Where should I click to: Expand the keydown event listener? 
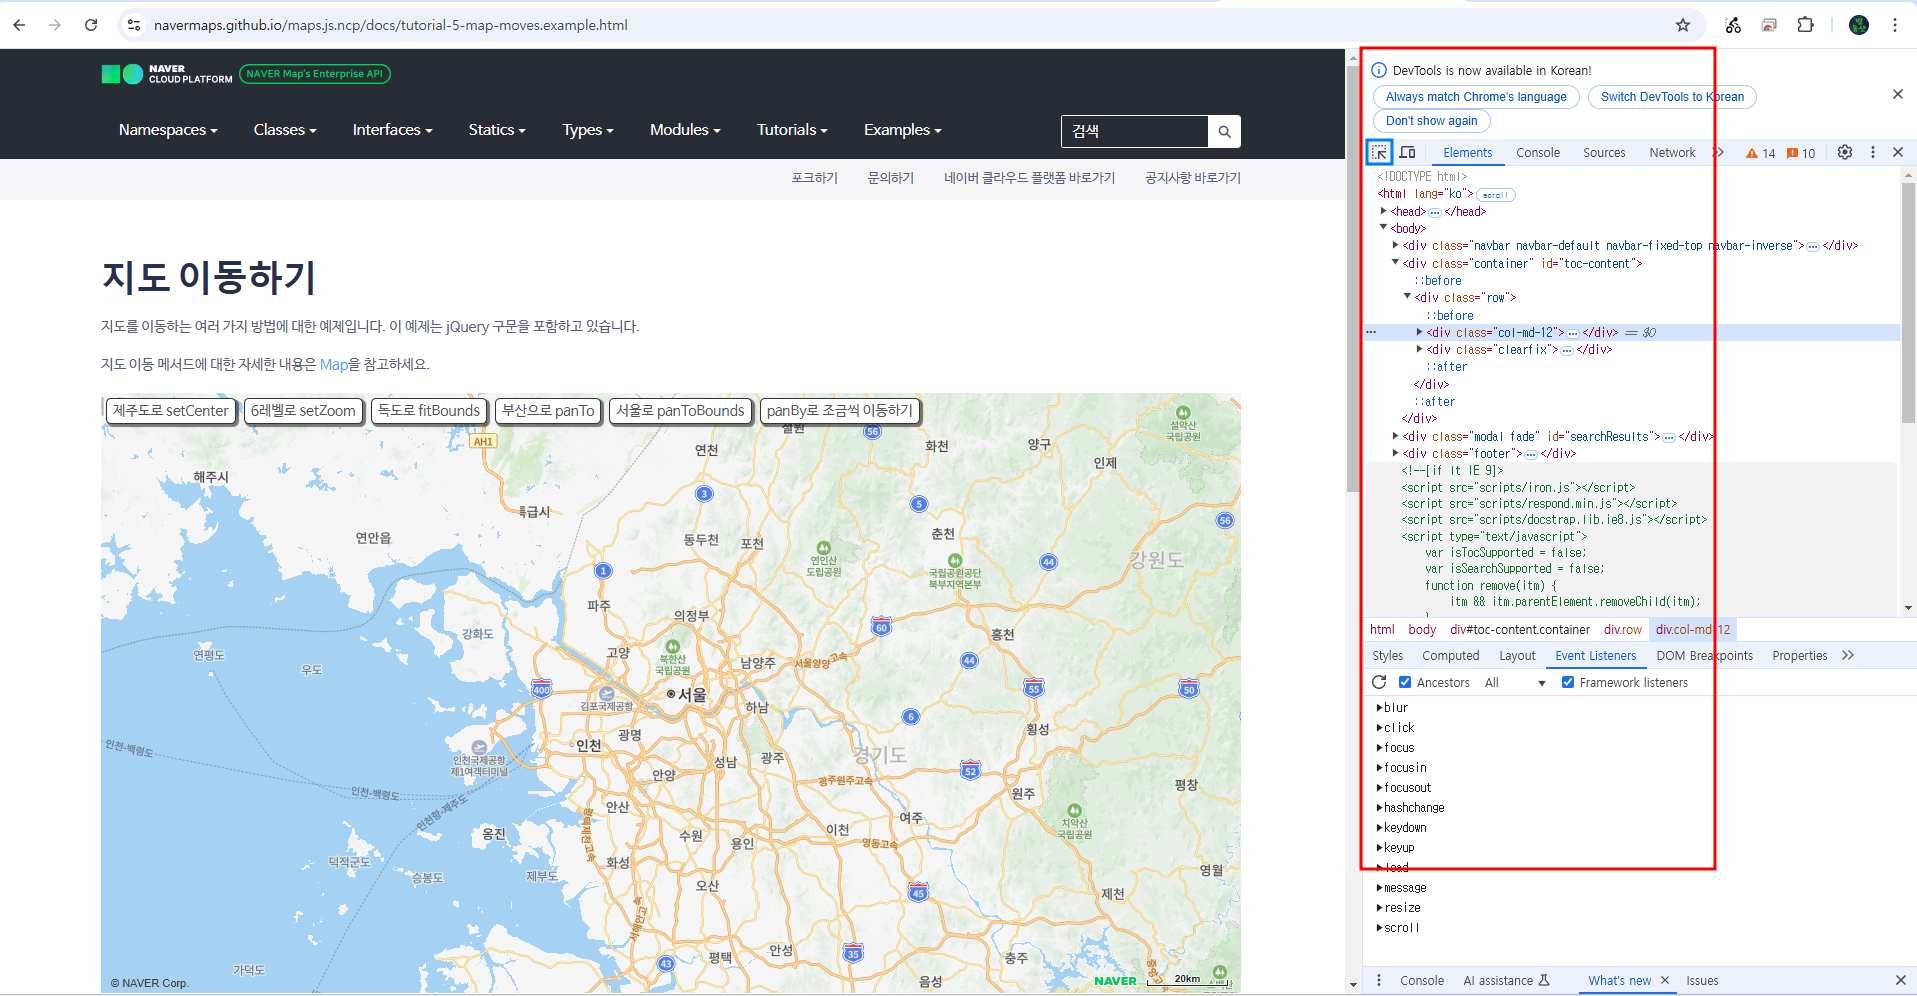click(x=1380, y=827)
